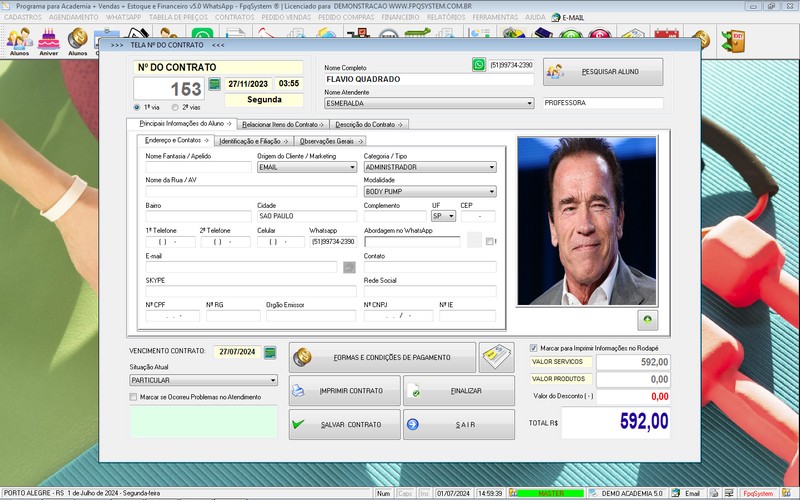Click the send email icon beside E-mail field
800x500 pixels.
coord(349,267)
